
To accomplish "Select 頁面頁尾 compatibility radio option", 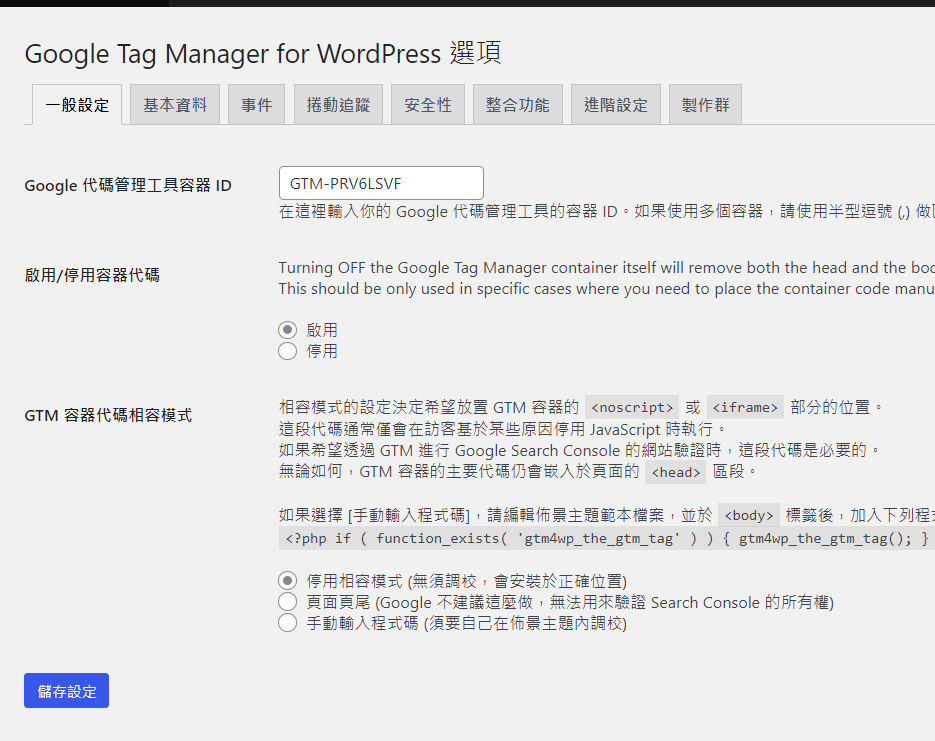I will point(287,602).
